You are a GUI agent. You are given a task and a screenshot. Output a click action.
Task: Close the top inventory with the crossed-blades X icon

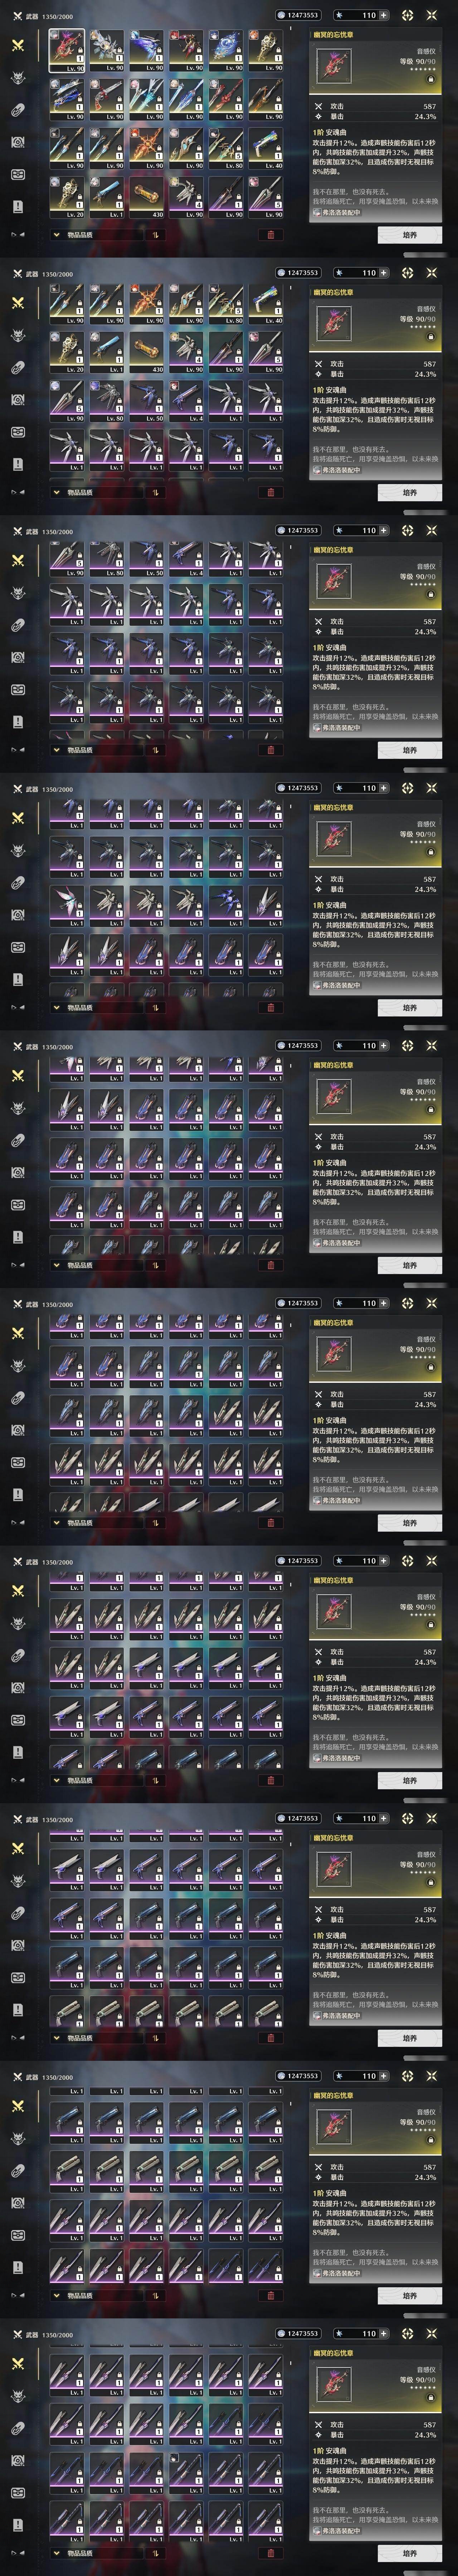432,15
